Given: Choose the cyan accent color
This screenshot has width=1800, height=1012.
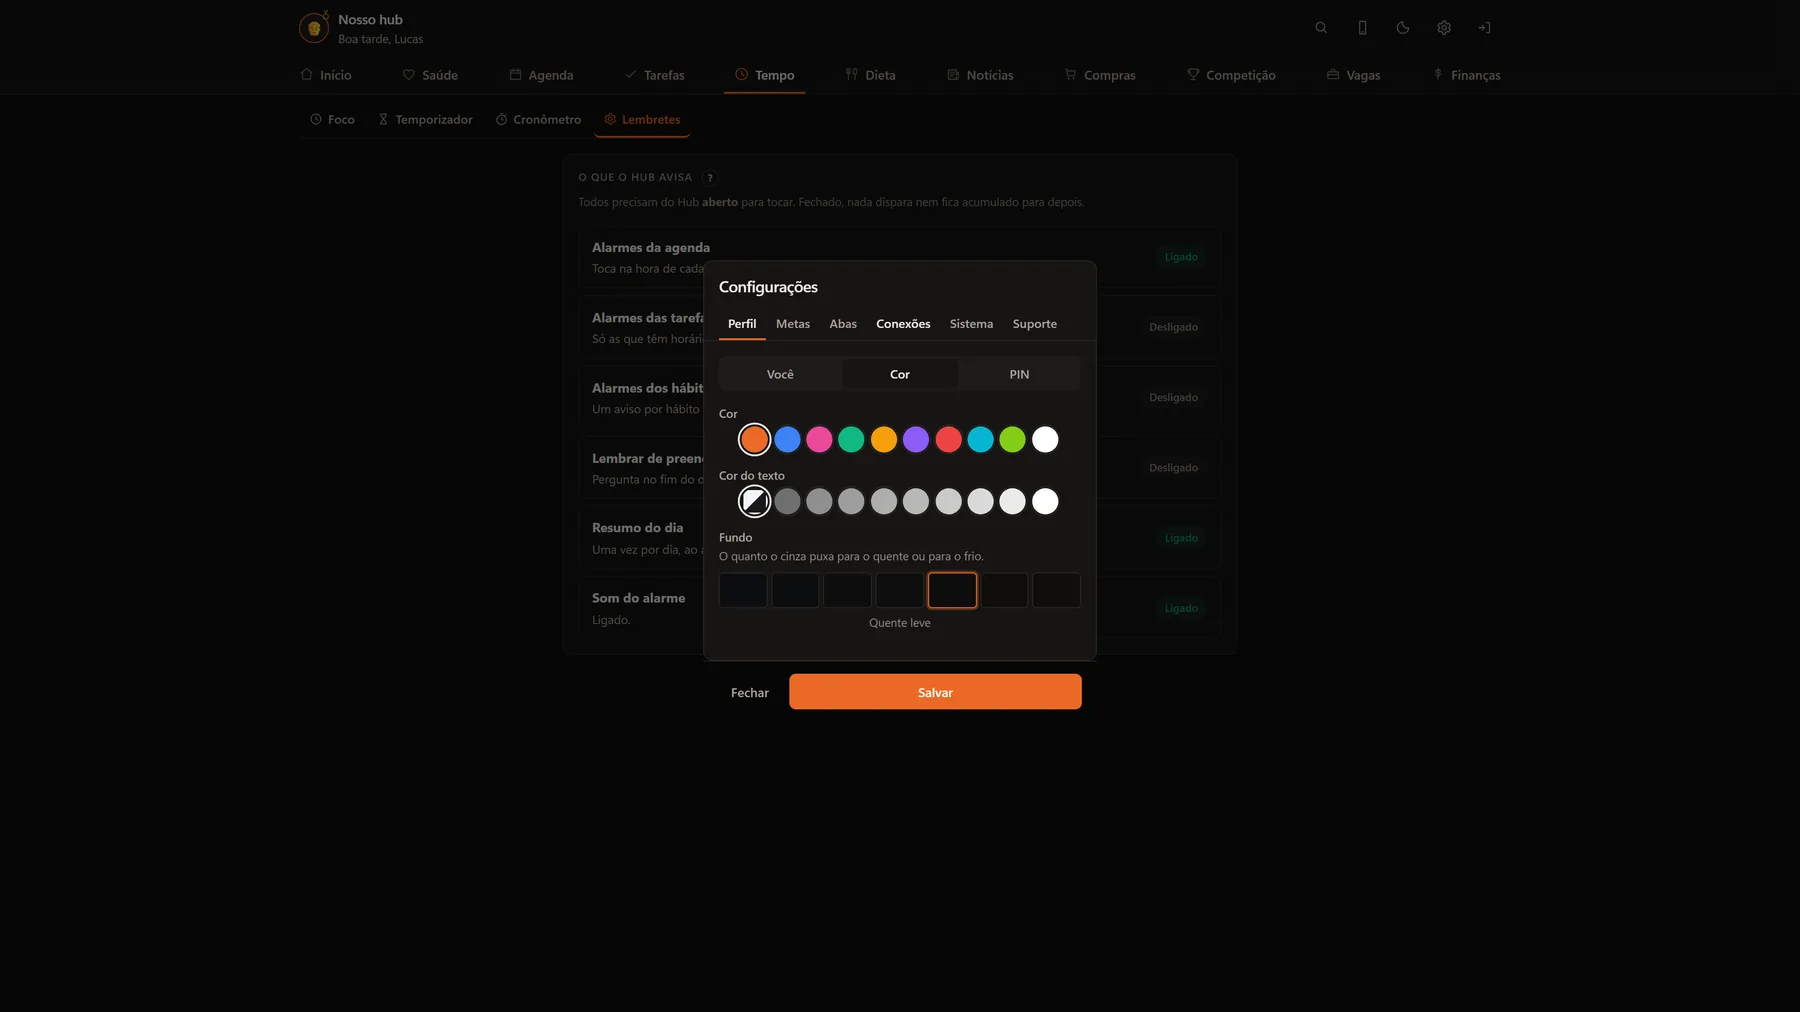Looking at the screenshot, I should (x=980, y=439).
